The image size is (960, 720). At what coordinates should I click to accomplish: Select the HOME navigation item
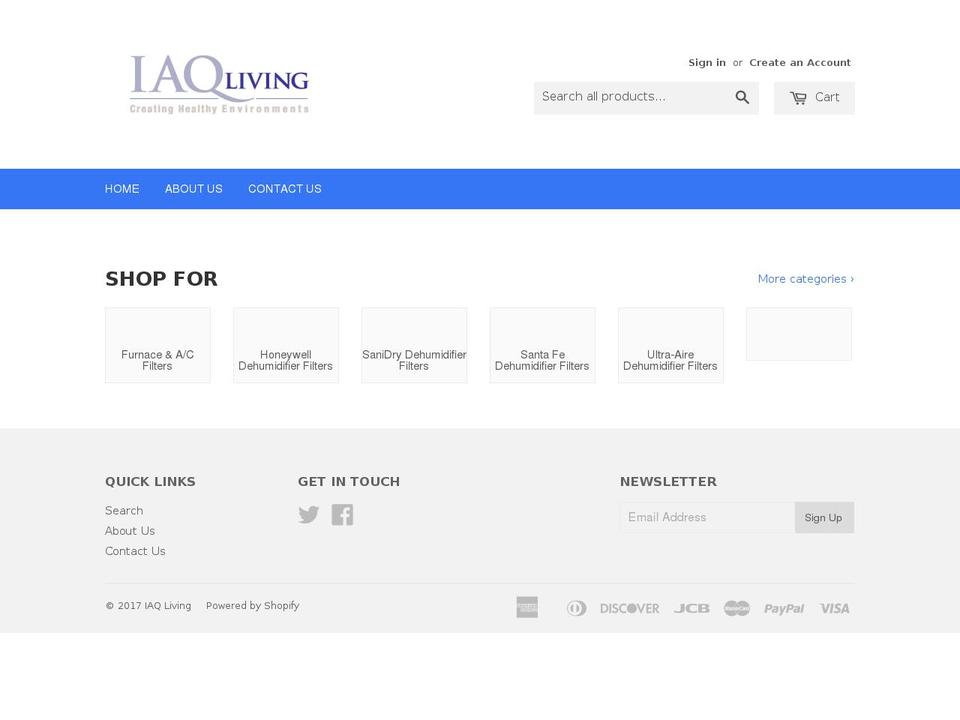pos(122,188)
